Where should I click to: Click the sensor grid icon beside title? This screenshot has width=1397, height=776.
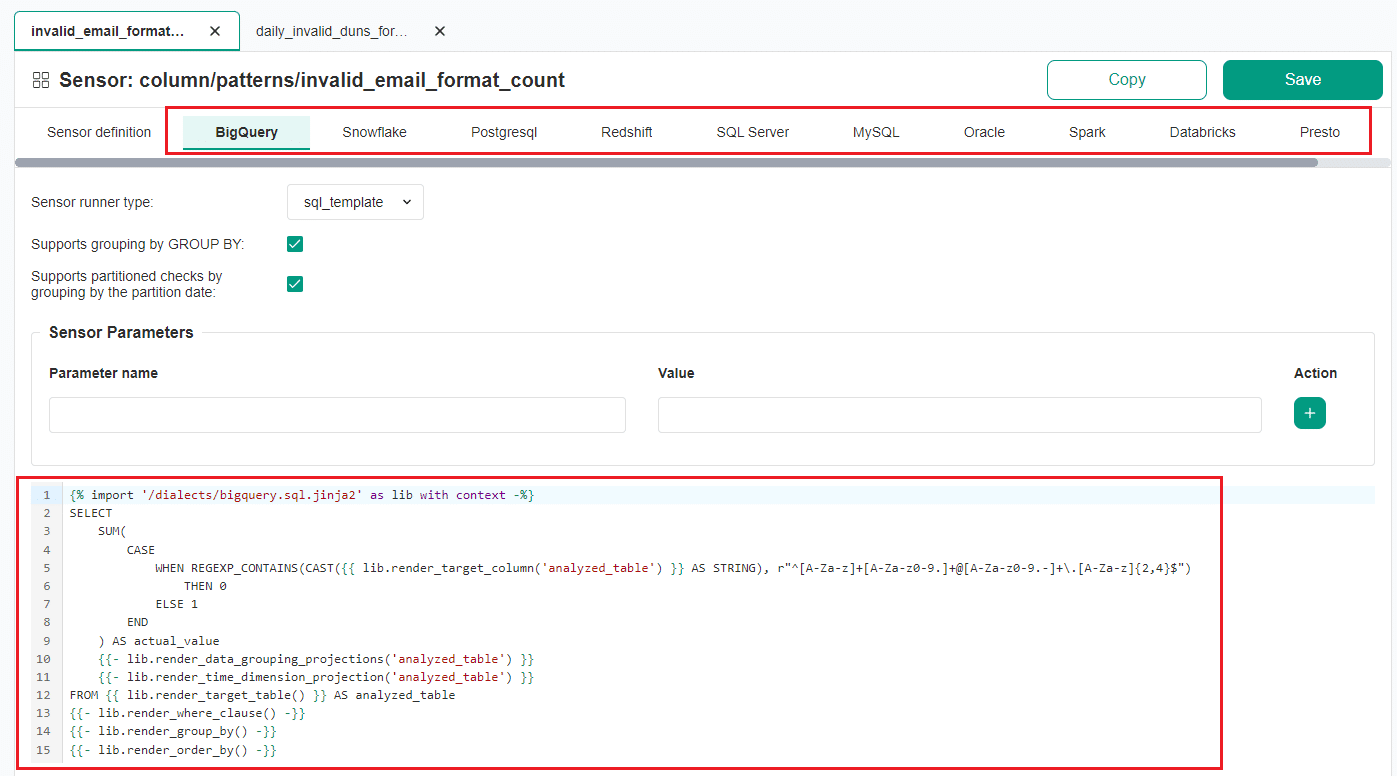(41, 80)
